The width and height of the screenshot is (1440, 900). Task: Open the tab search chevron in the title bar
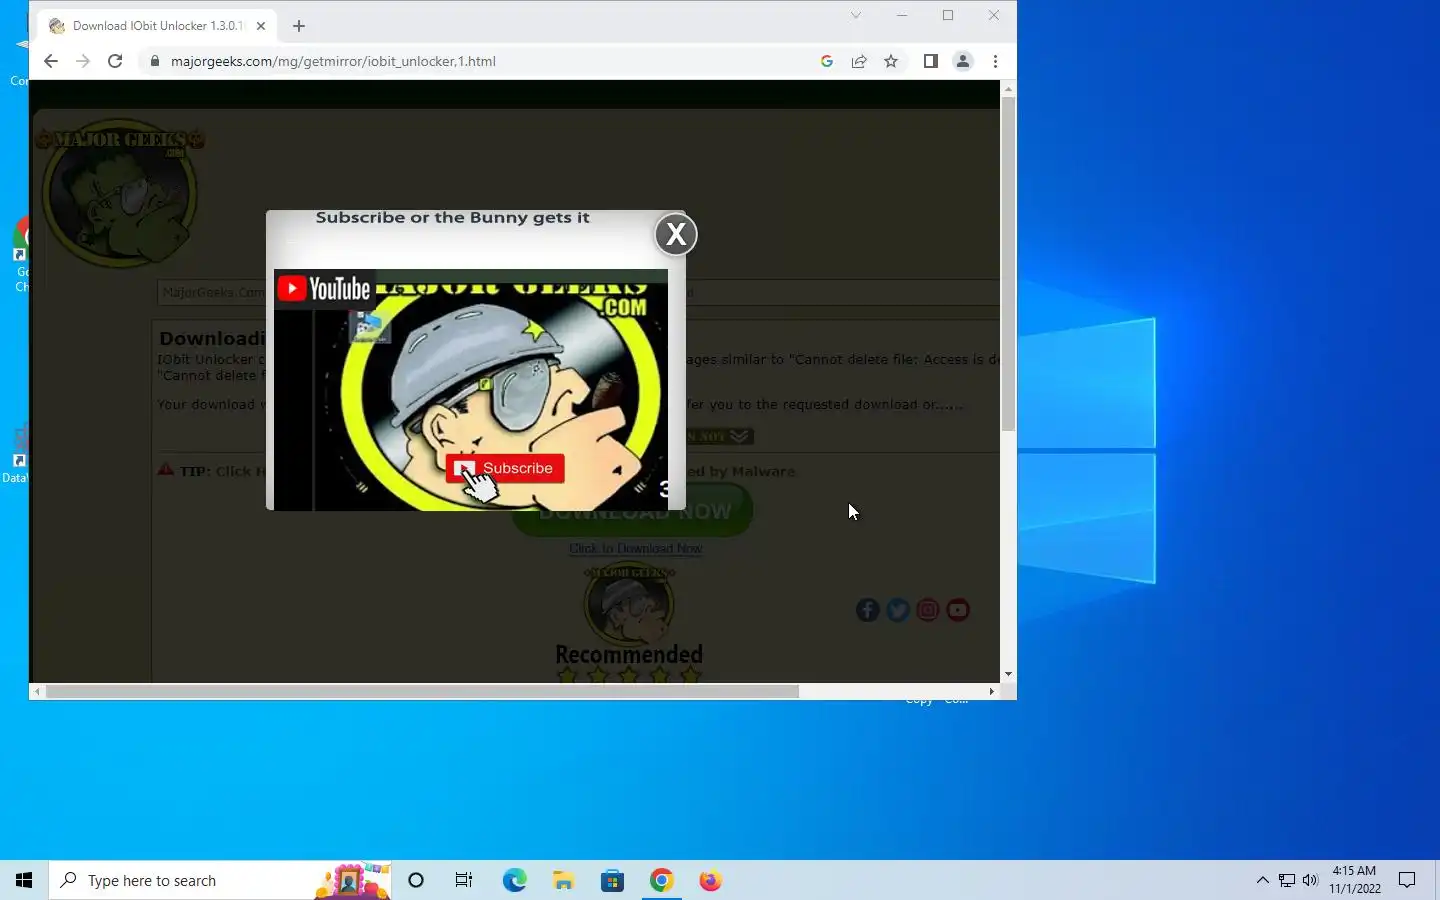point(856,15)
